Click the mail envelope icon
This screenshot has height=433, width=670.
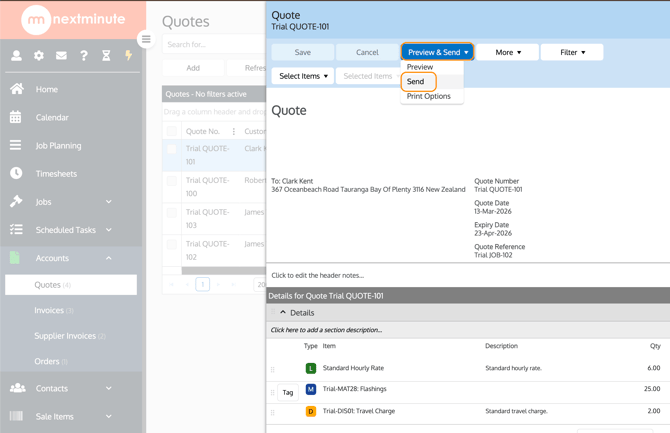61,56
